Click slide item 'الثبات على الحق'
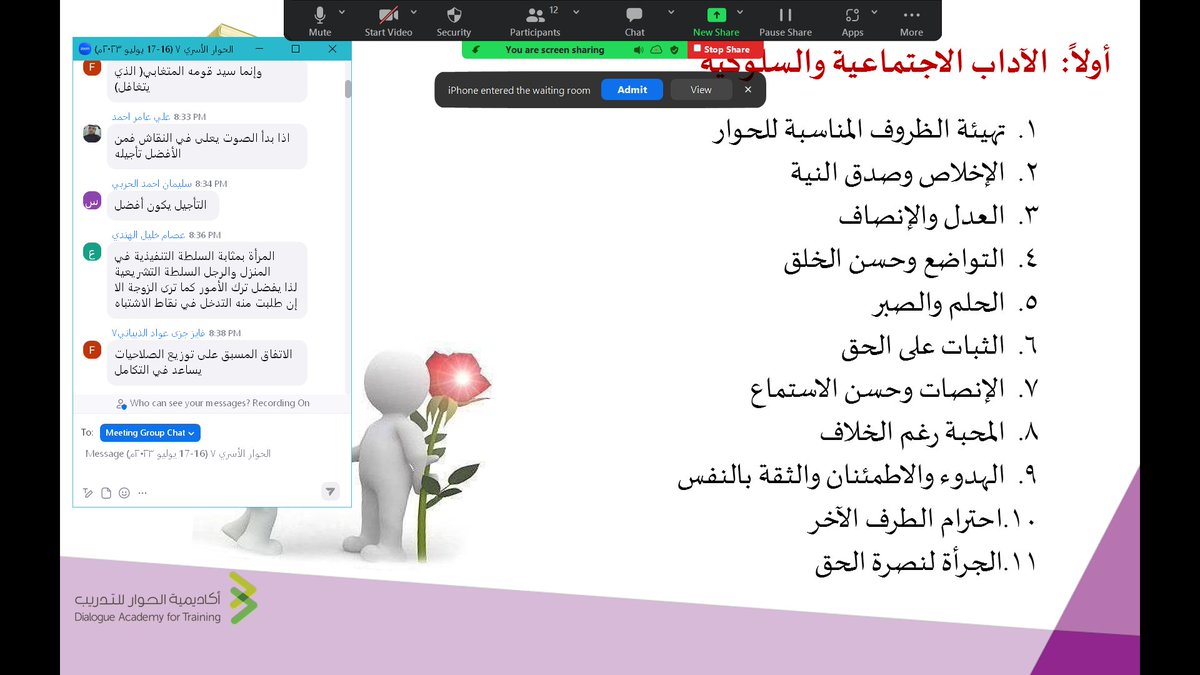 click(921, 347)
